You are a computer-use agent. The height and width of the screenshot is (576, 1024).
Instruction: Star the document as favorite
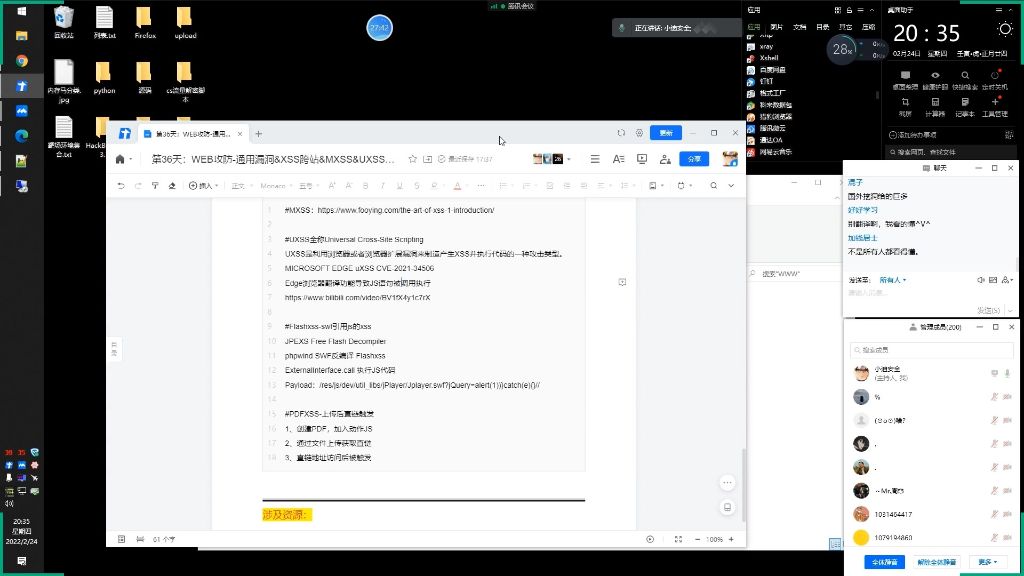[x=413, y=159]
